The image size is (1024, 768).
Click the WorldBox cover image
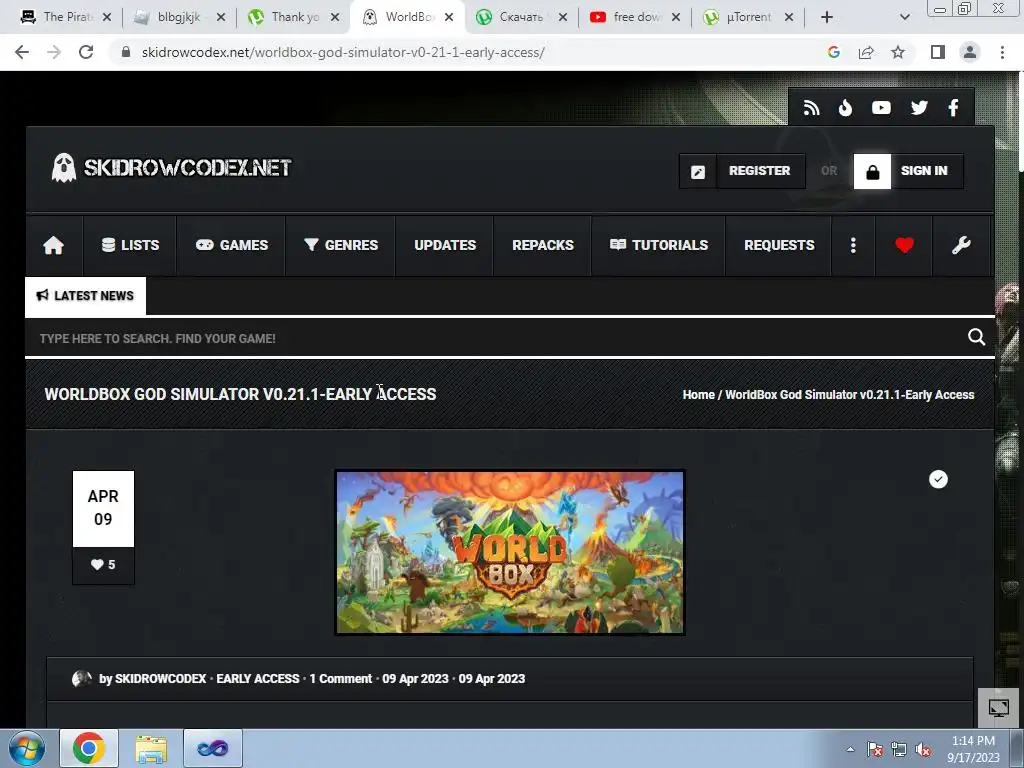(509, 552)
